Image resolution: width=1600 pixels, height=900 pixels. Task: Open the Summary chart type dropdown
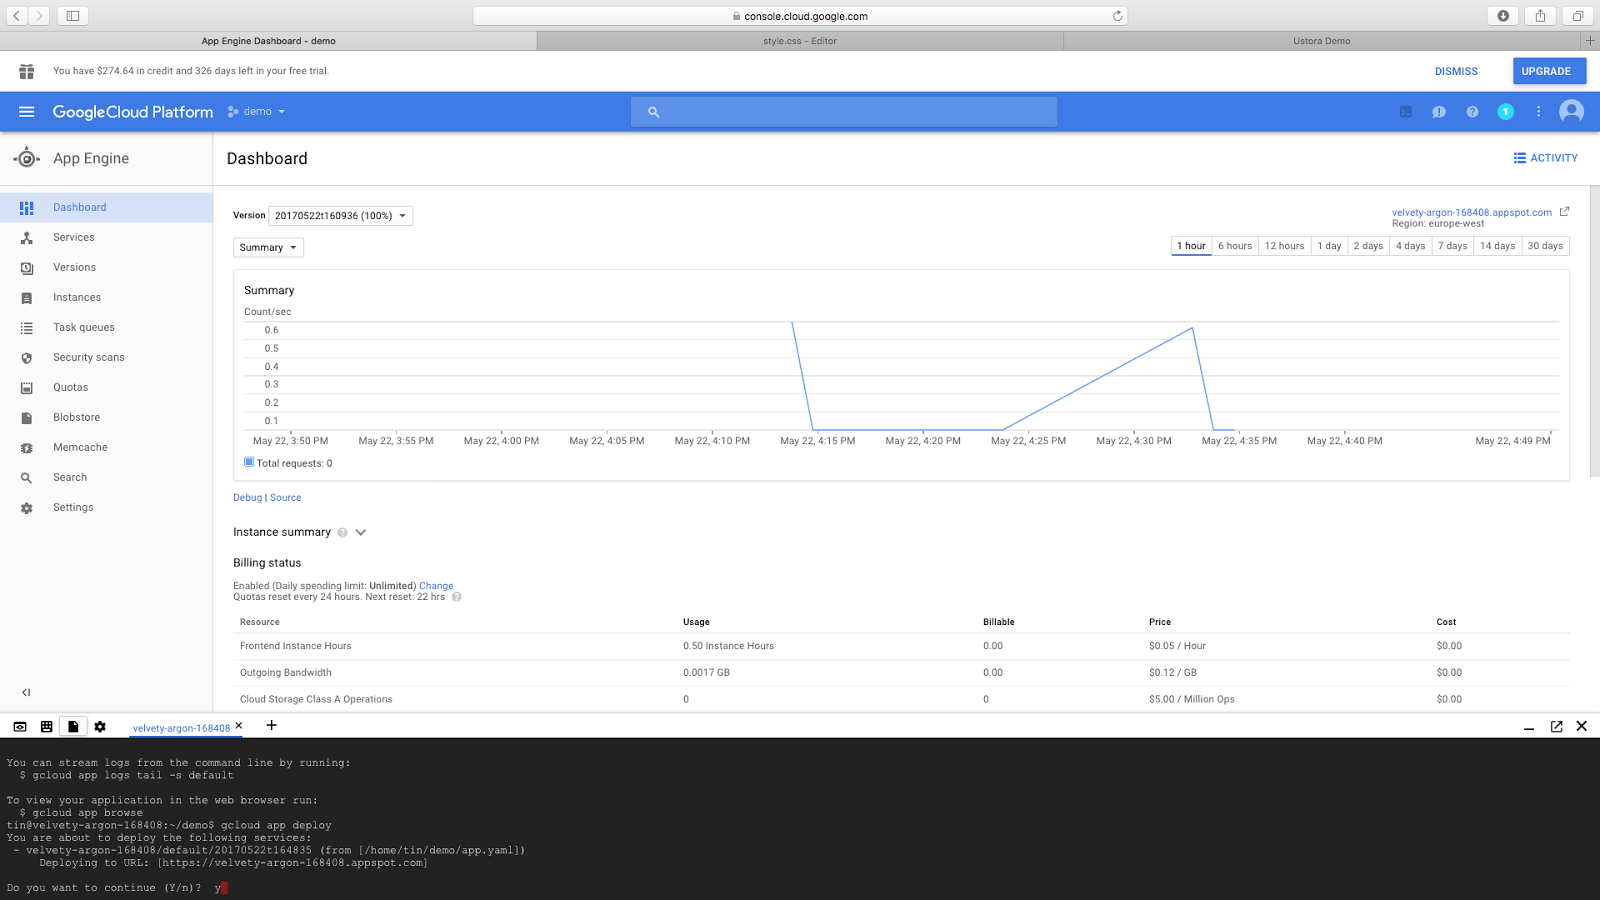(x=268, y=248)
